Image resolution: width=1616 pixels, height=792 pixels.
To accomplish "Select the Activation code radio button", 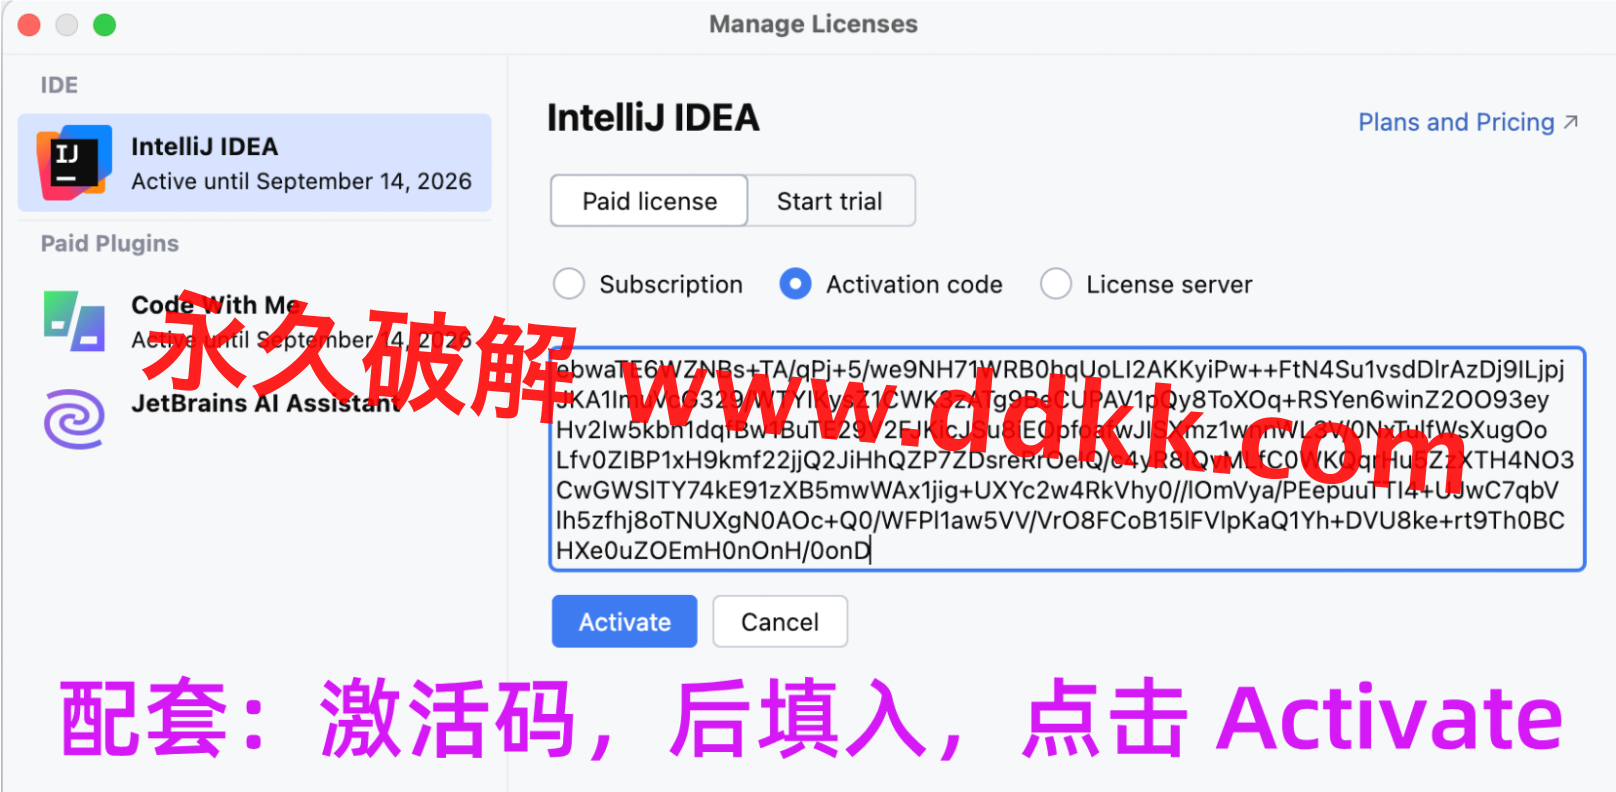I will 795,284.
